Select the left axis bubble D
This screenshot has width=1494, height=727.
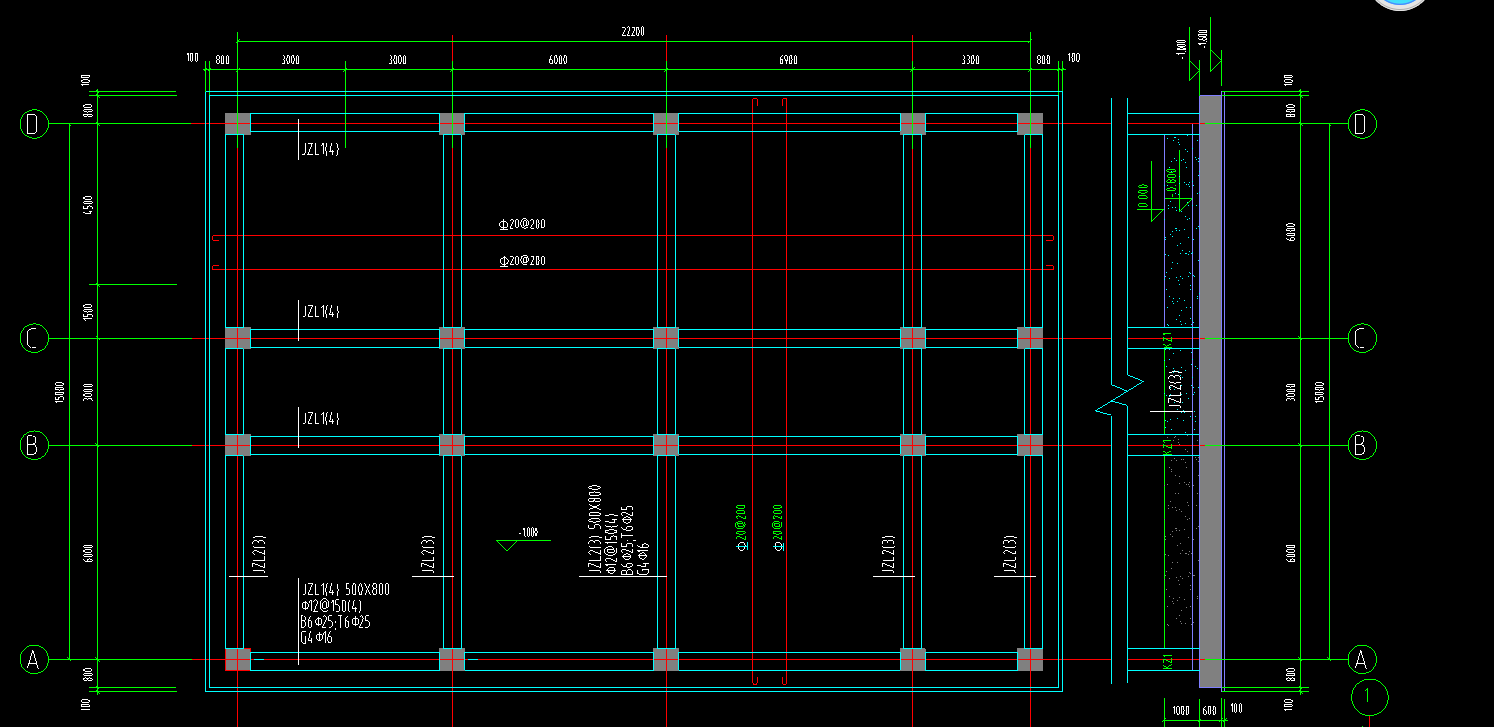34,124
